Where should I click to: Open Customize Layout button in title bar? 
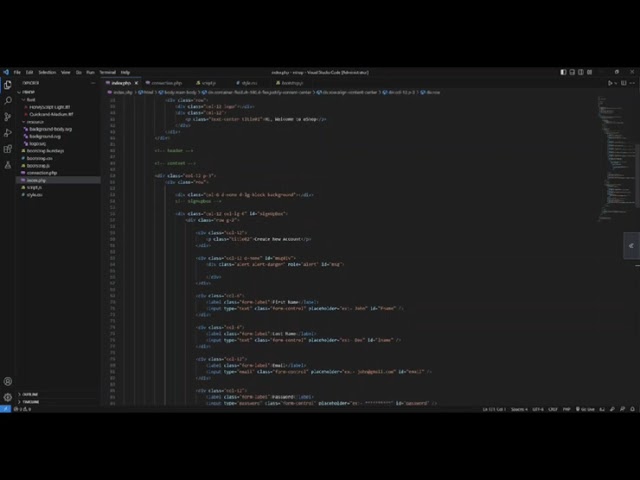point(590,72)
